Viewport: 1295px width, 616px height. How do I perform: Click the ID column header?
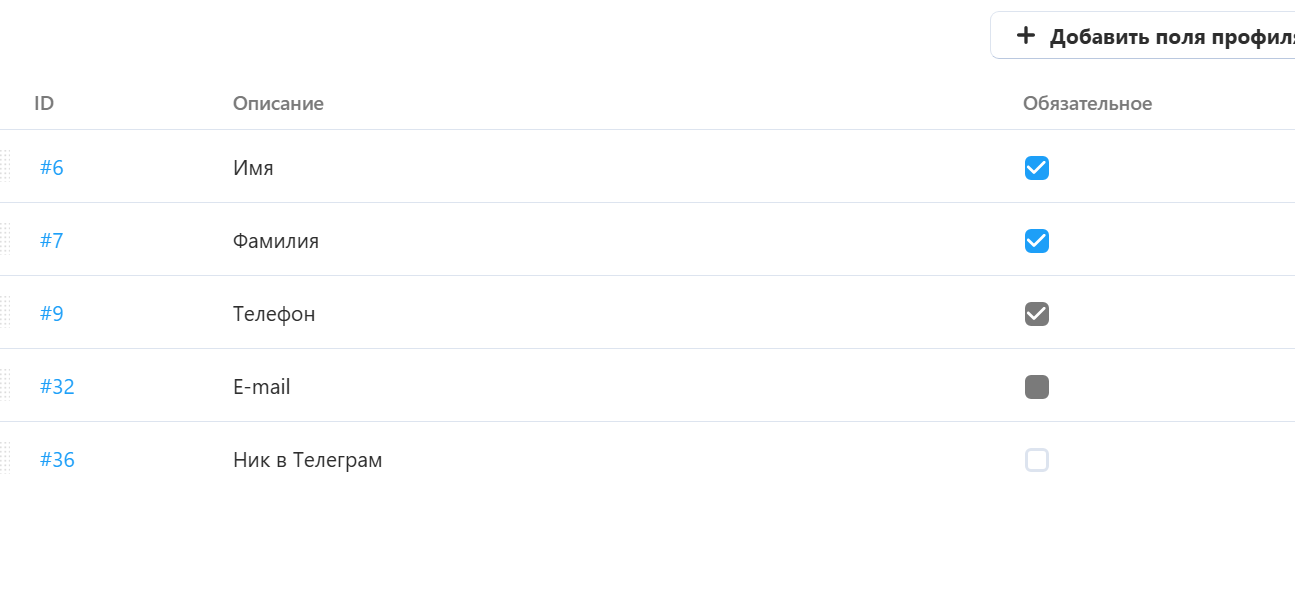point(44,104)
